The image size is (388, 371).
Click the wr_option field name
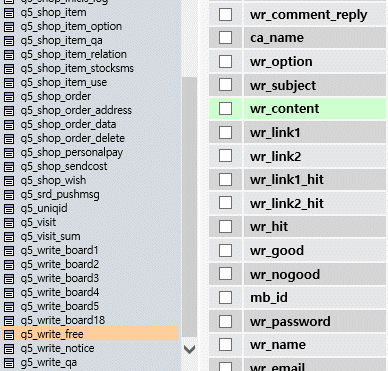[x=281, y=62]
